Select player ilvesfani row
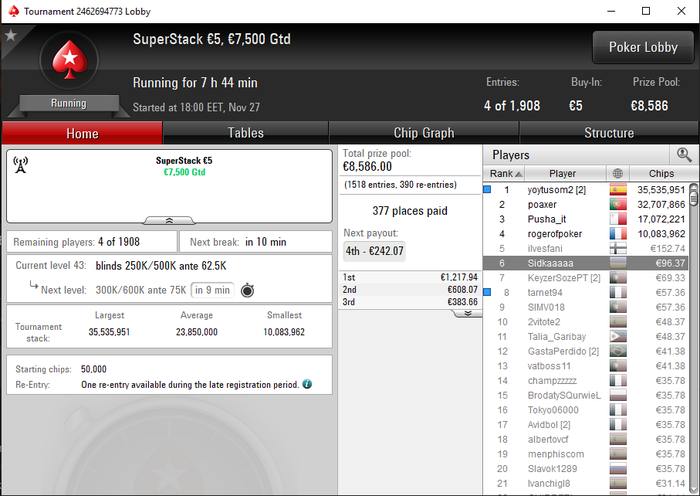 coord(586,249)
